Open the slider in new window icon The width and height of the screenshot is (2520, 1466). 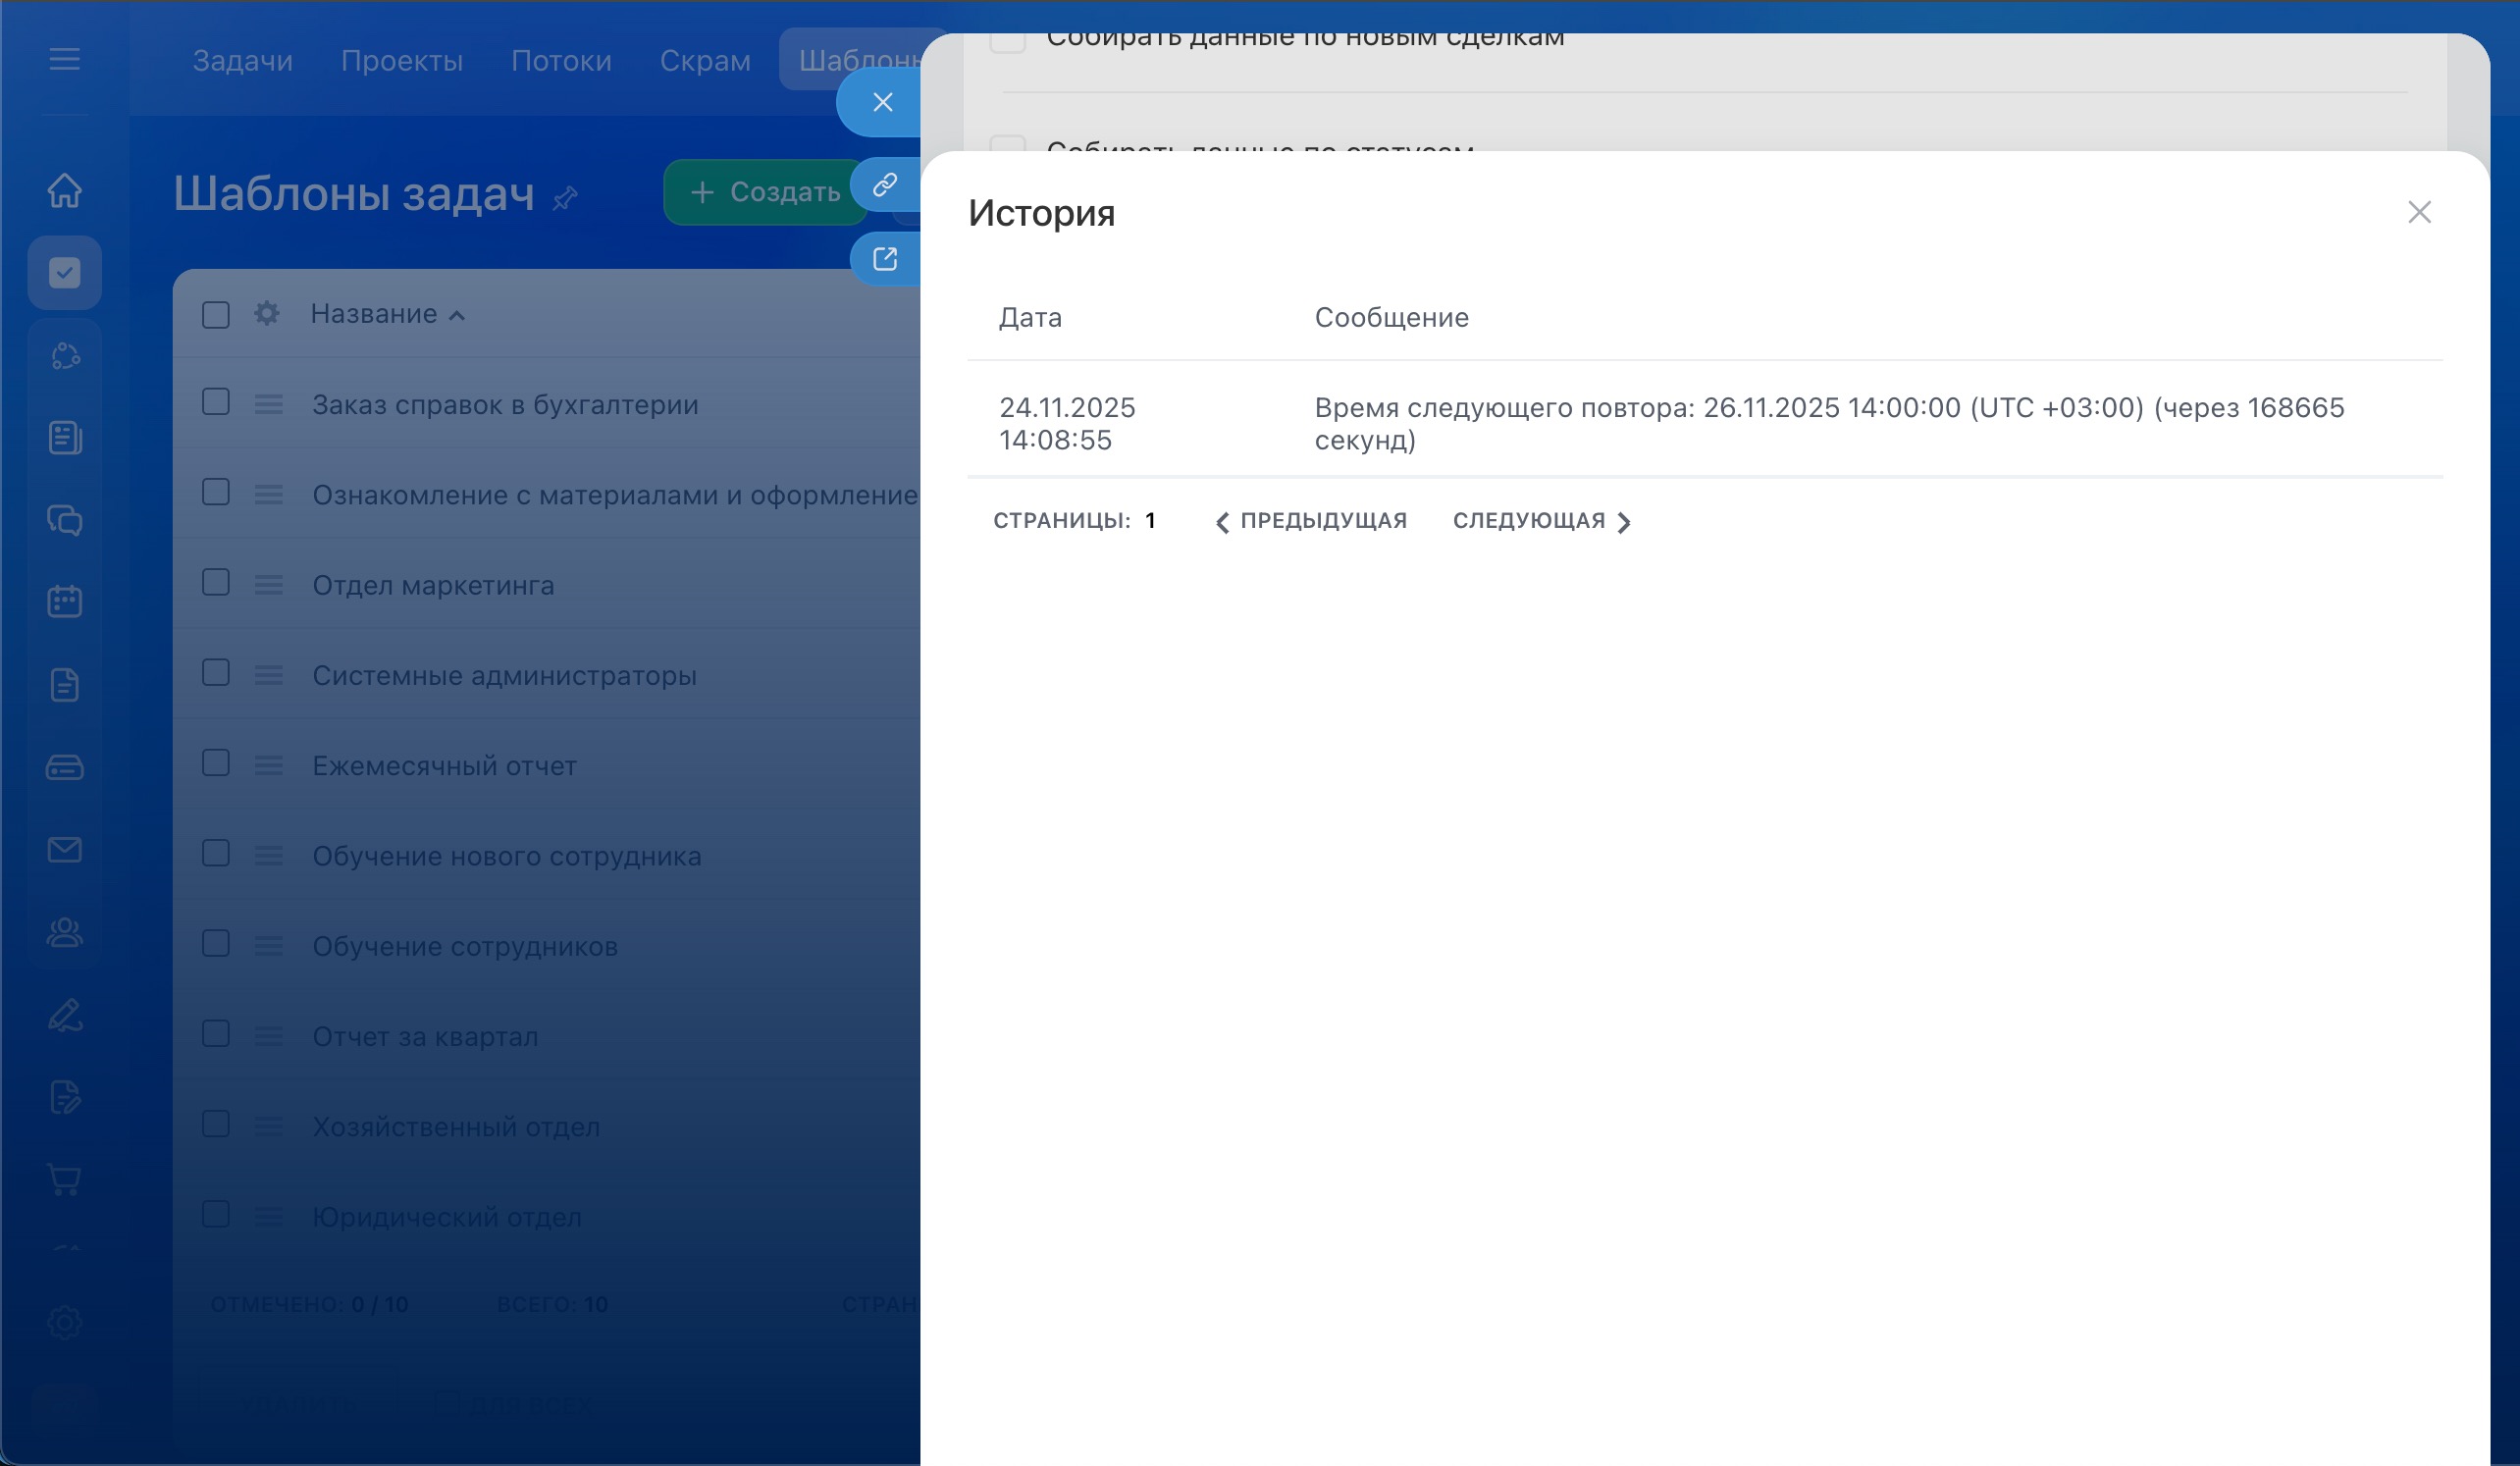pos(884,259)
